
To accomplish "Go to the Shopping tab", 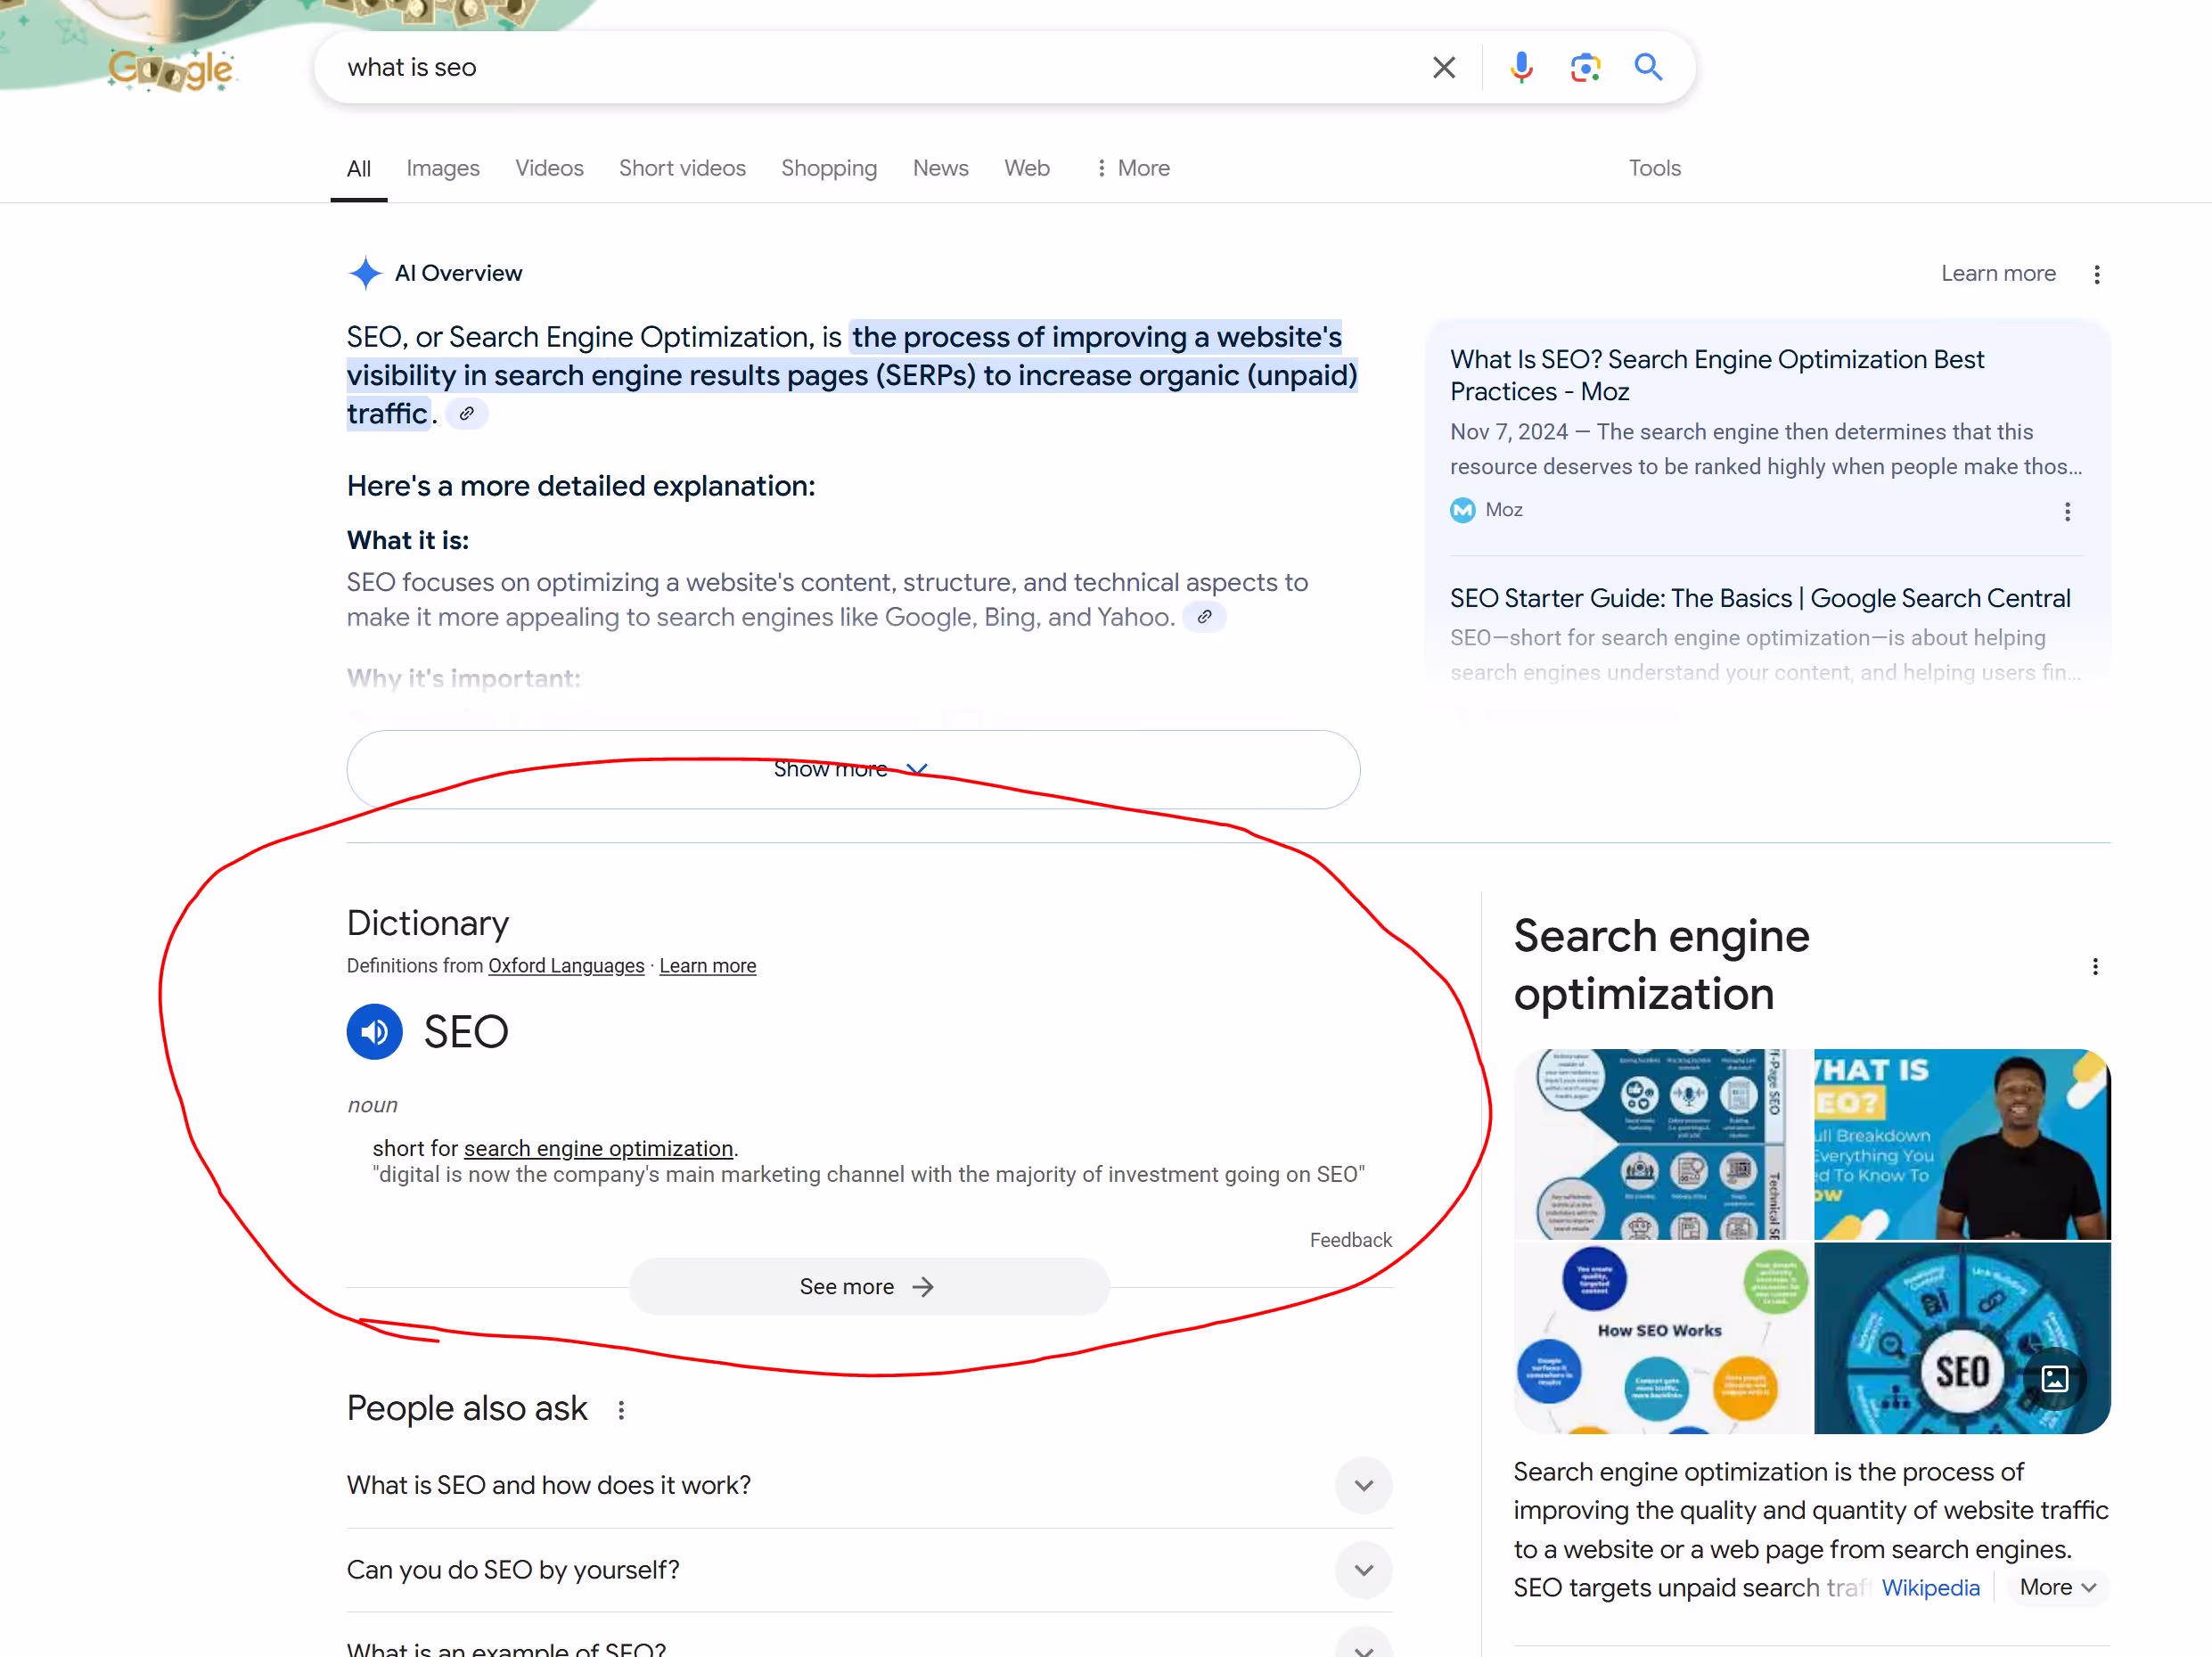I will point(828,168).
